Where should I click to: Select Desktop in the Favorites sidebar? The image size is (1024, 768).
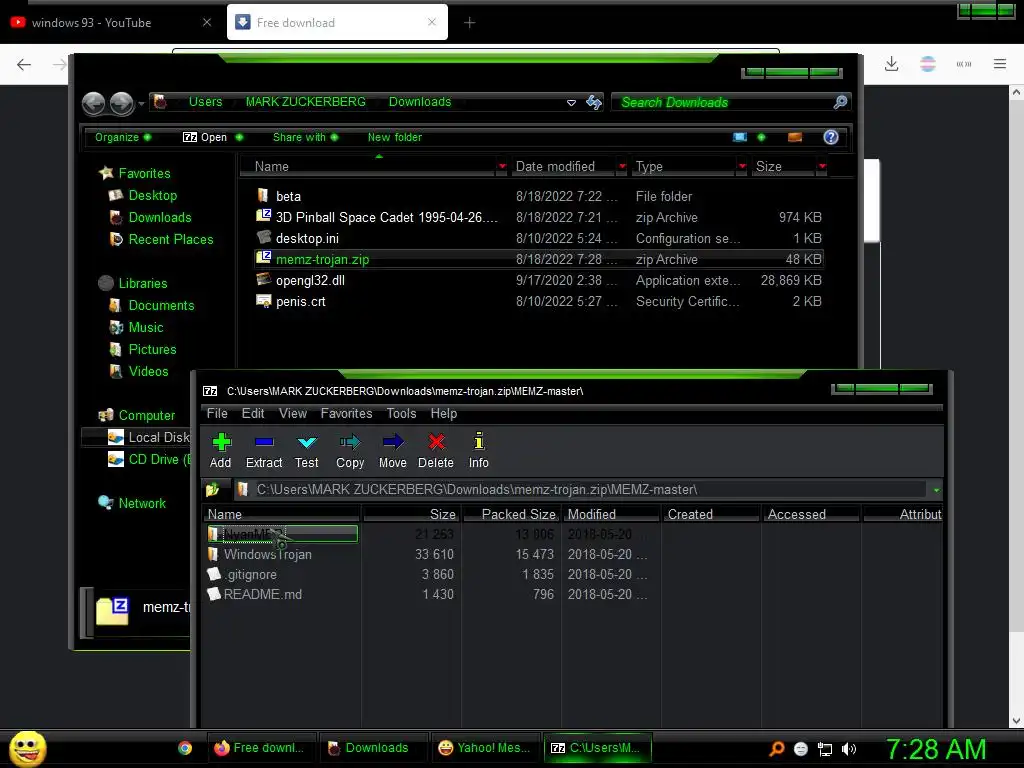152,195
